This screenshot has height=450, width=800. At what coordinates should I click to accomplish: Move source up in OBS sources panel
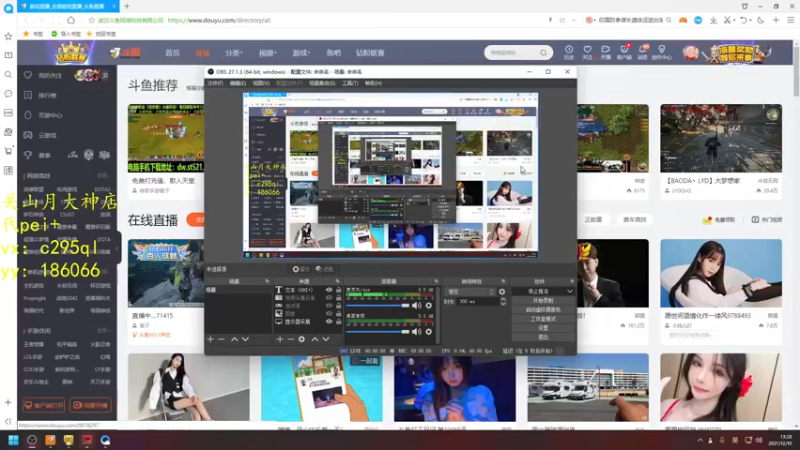[x=315, y=339]
